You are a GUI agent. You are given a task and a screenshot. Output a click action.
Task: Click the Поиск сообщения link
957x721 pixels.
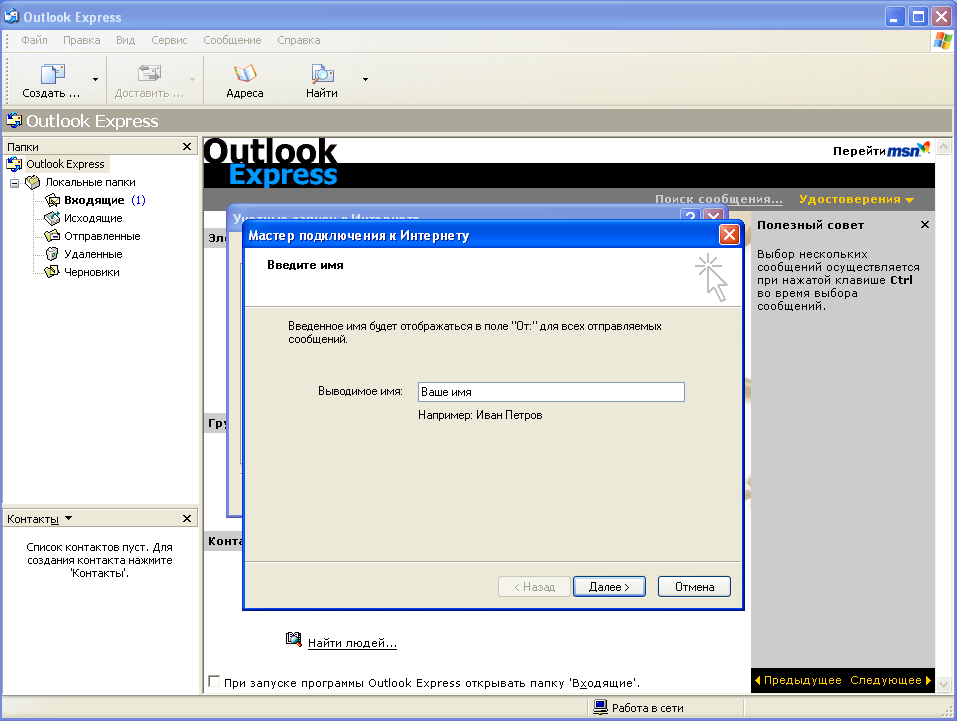point(718,199)
